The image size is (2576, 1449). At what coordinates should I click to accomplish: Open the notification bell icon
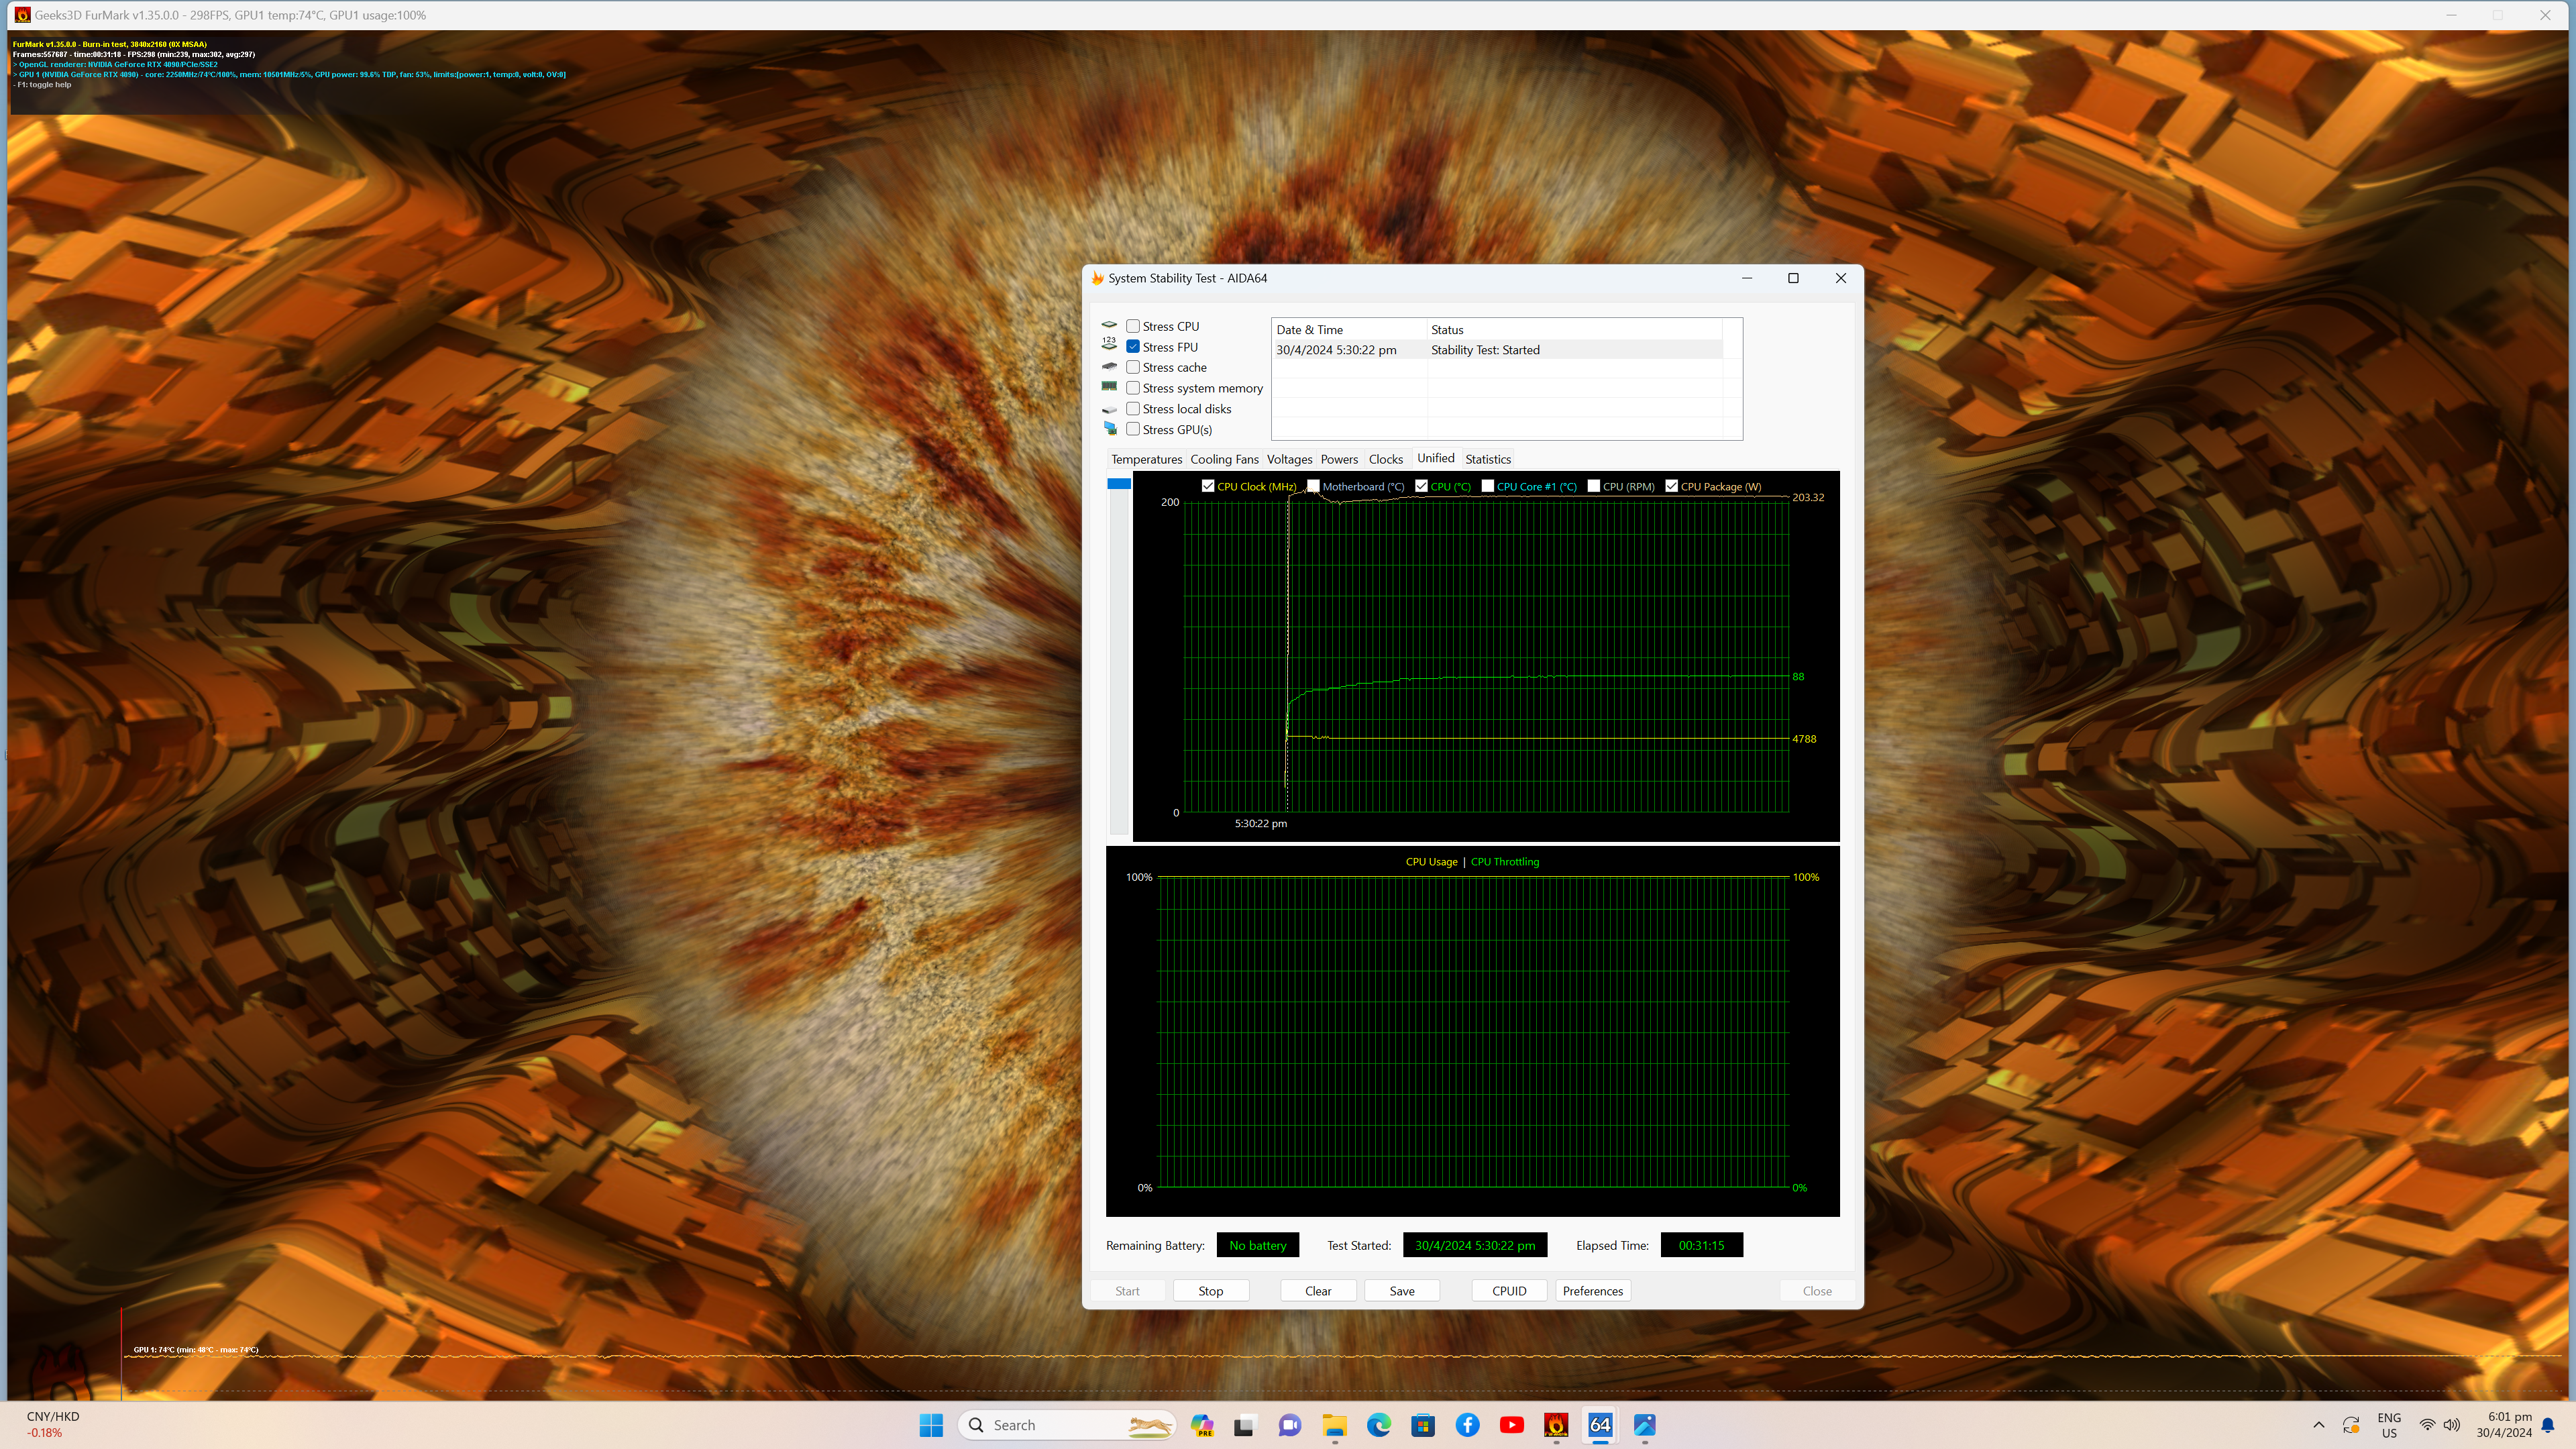click(2548, 1425)
